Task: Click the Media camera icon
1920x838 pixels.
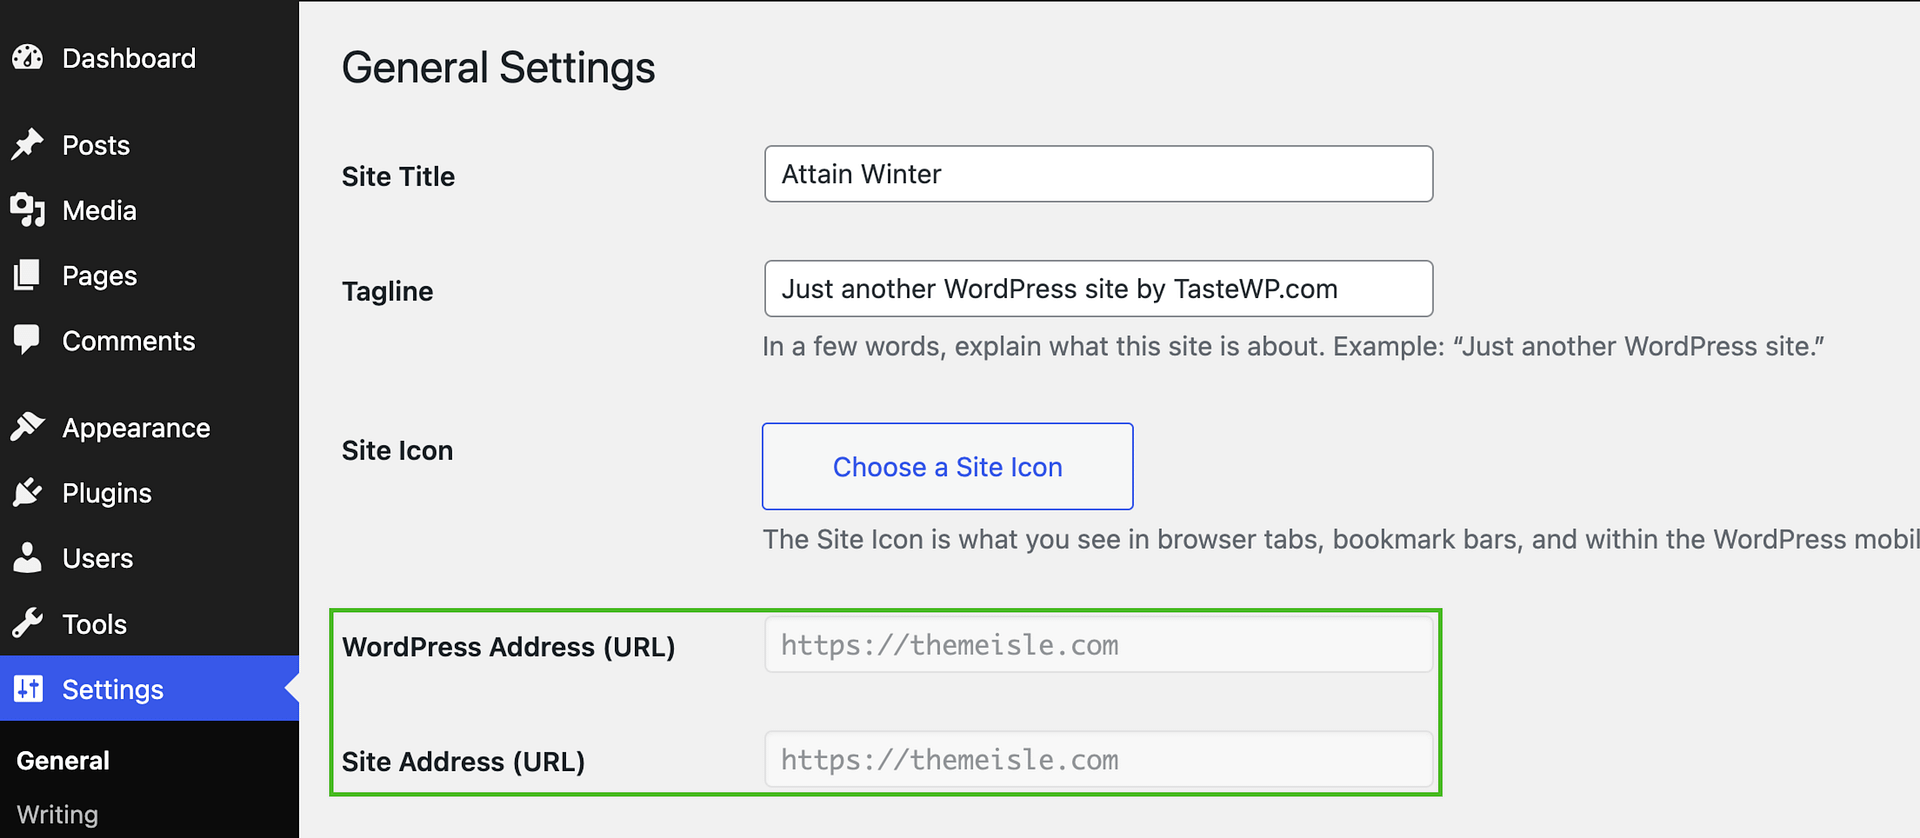Action: [28, 210]
